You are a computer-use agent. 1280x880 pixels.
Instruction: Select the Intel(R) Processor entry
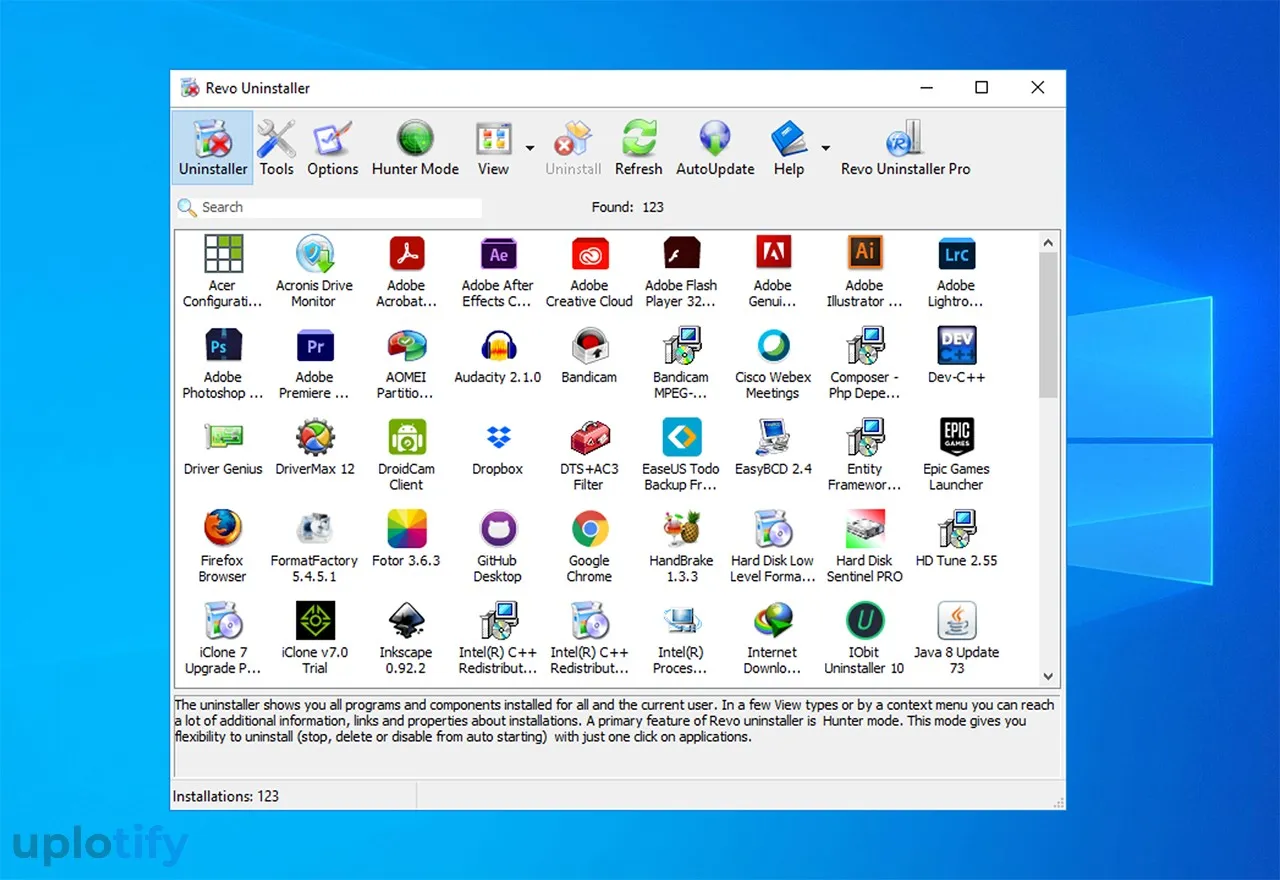click(681, 639)
